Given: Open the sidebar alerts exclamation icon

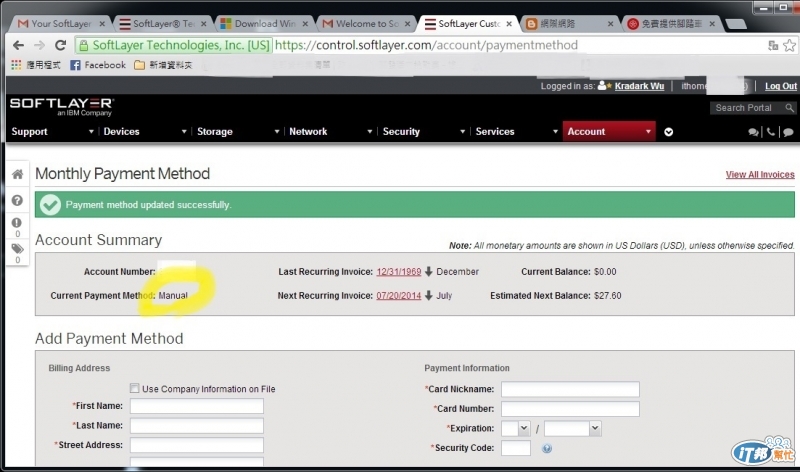Looking at the screenshot, I should pyautogui.click(x=17, y=222).
